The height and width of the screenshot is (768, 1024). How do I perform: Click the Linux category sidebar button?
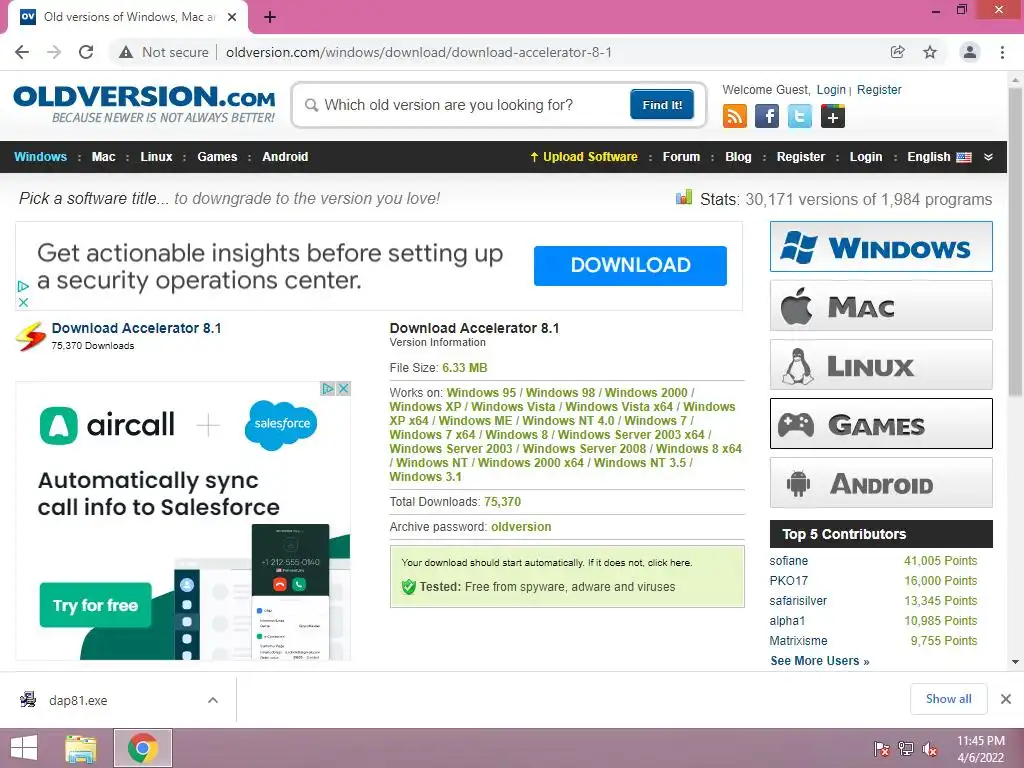(x=881, y=364)
